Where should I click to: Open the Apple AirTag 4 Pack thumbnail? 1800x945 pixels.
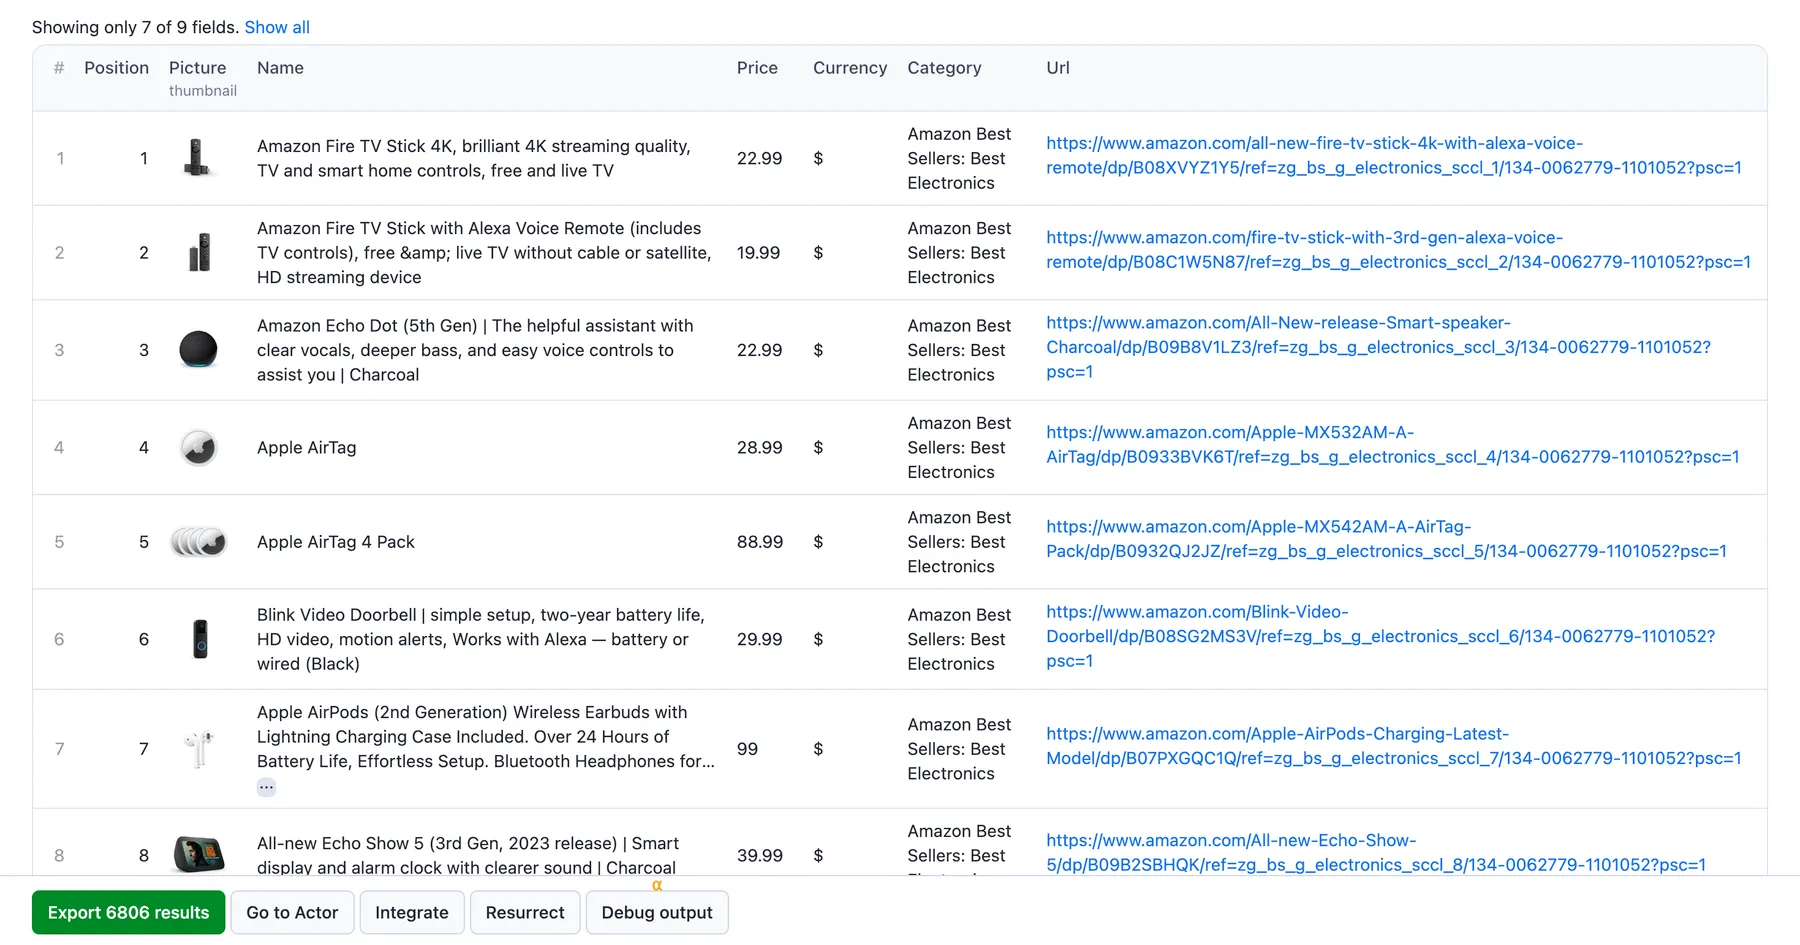(198, 542)
